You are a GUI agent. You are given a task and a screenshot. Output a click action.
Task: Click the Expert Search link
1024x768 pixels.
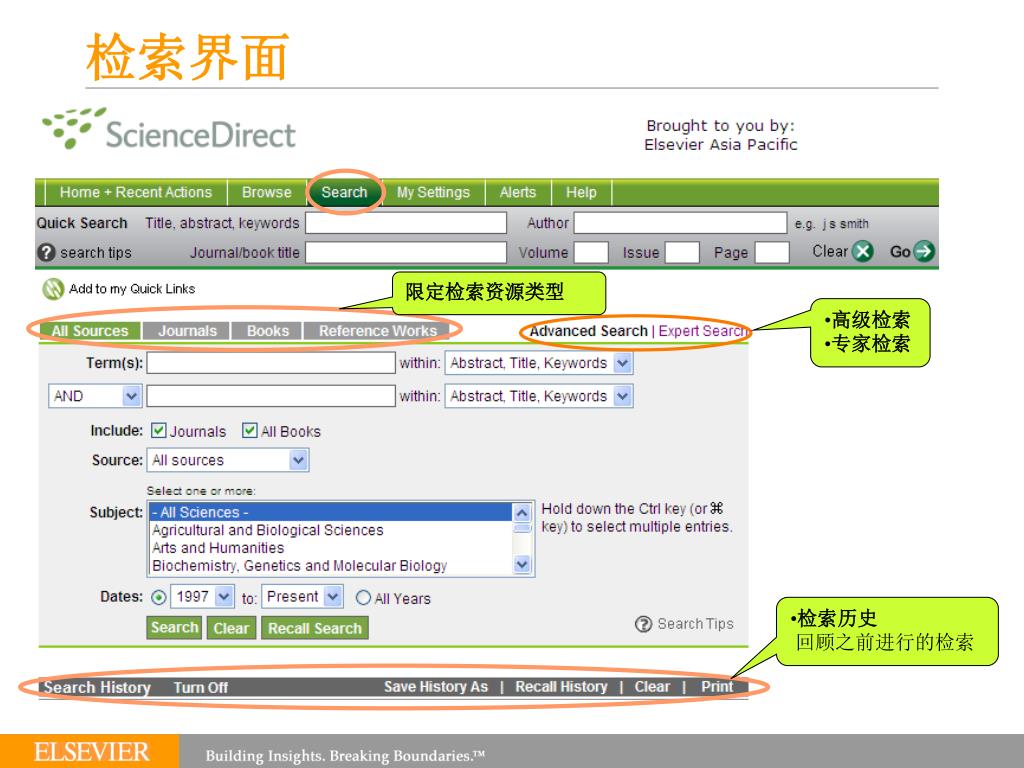point(702,331)
